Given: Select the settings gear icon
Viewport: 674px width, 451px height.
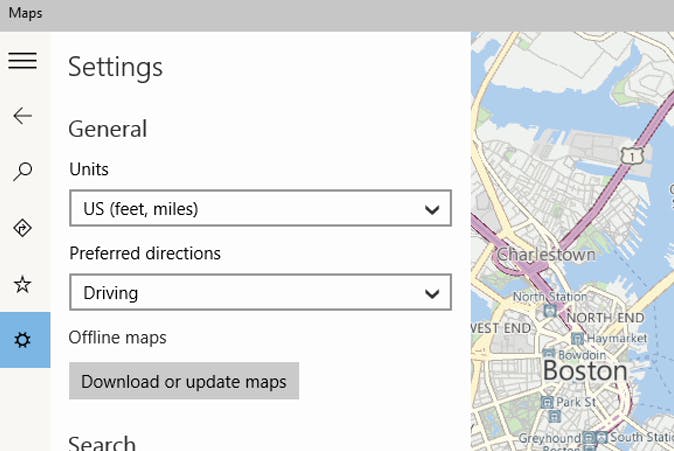Looking at the screenshot, I should coord(22,340).
